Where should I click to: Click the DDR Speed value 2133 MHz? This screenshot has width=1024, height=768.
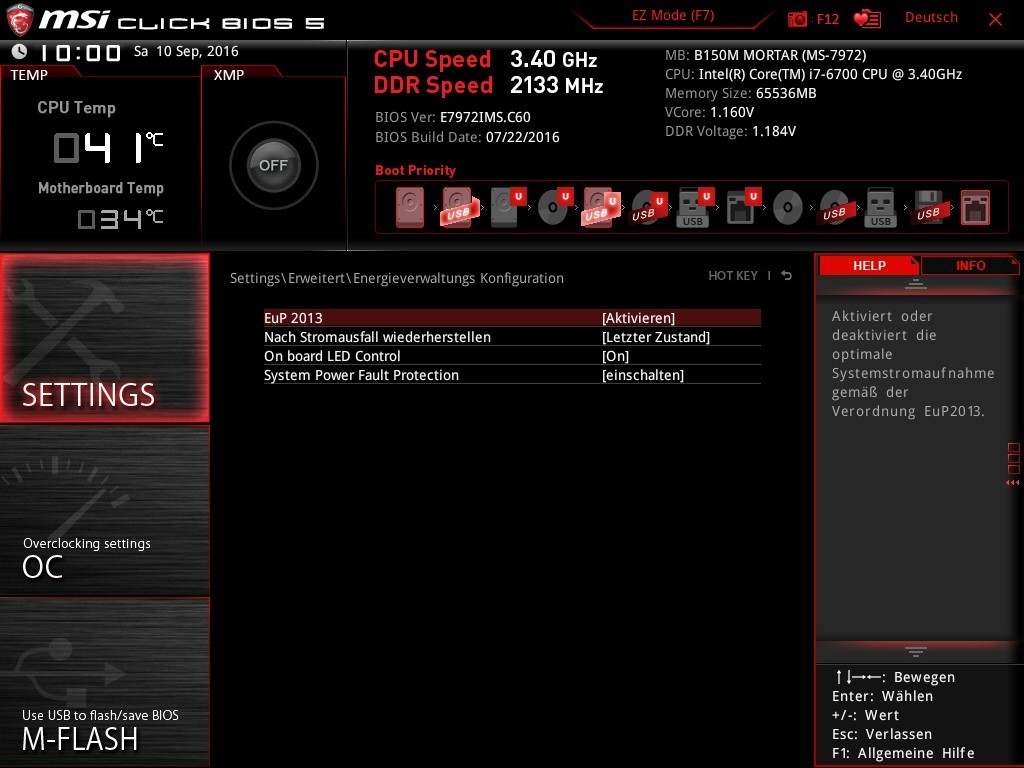tap(556, 85)
